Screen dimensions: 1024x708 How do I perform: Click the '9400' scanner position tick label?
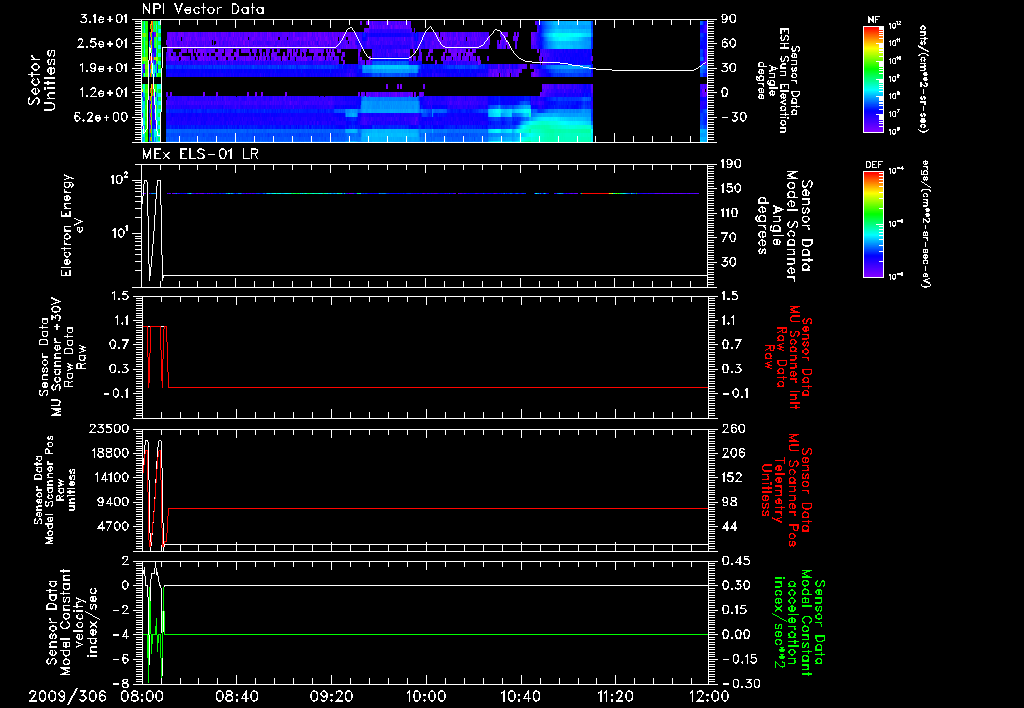click(x=113, y=502)
